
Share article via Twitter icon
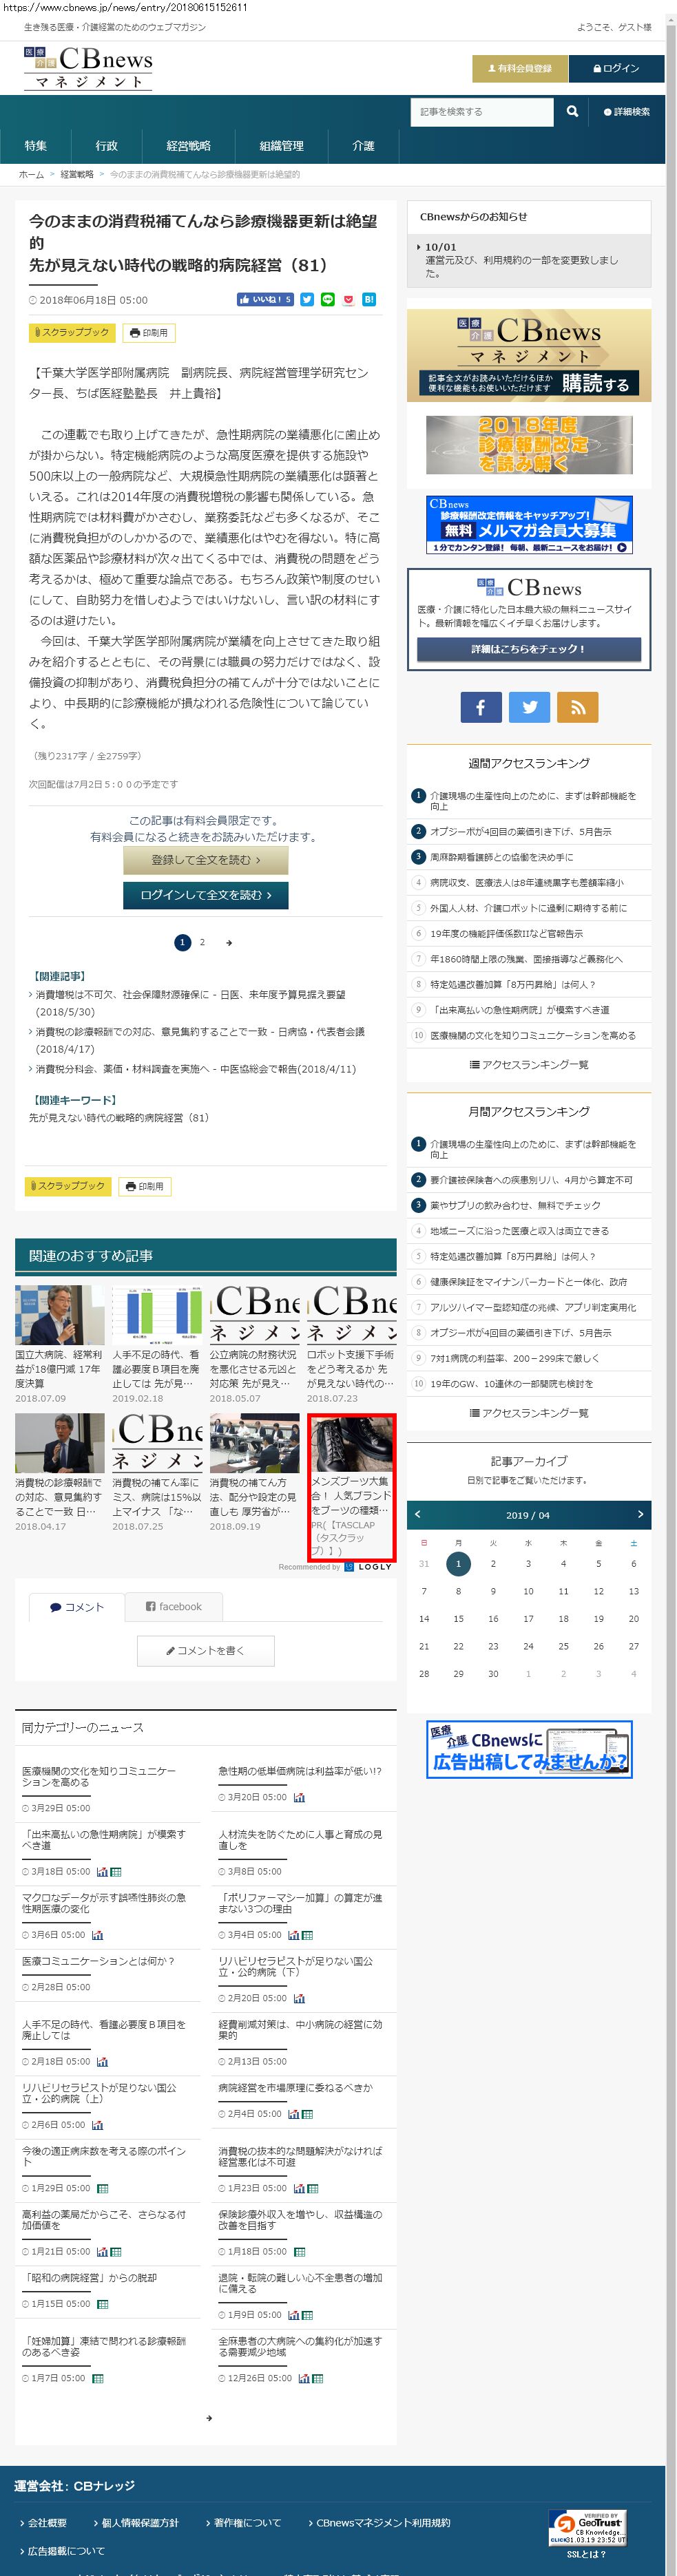pos(307,299)
